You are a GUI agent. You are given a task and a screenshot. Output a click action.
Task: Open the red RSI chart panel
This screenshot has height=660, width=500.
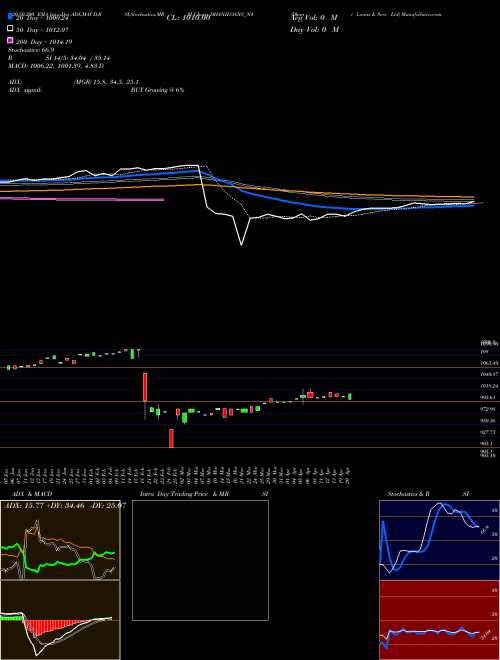439,620
